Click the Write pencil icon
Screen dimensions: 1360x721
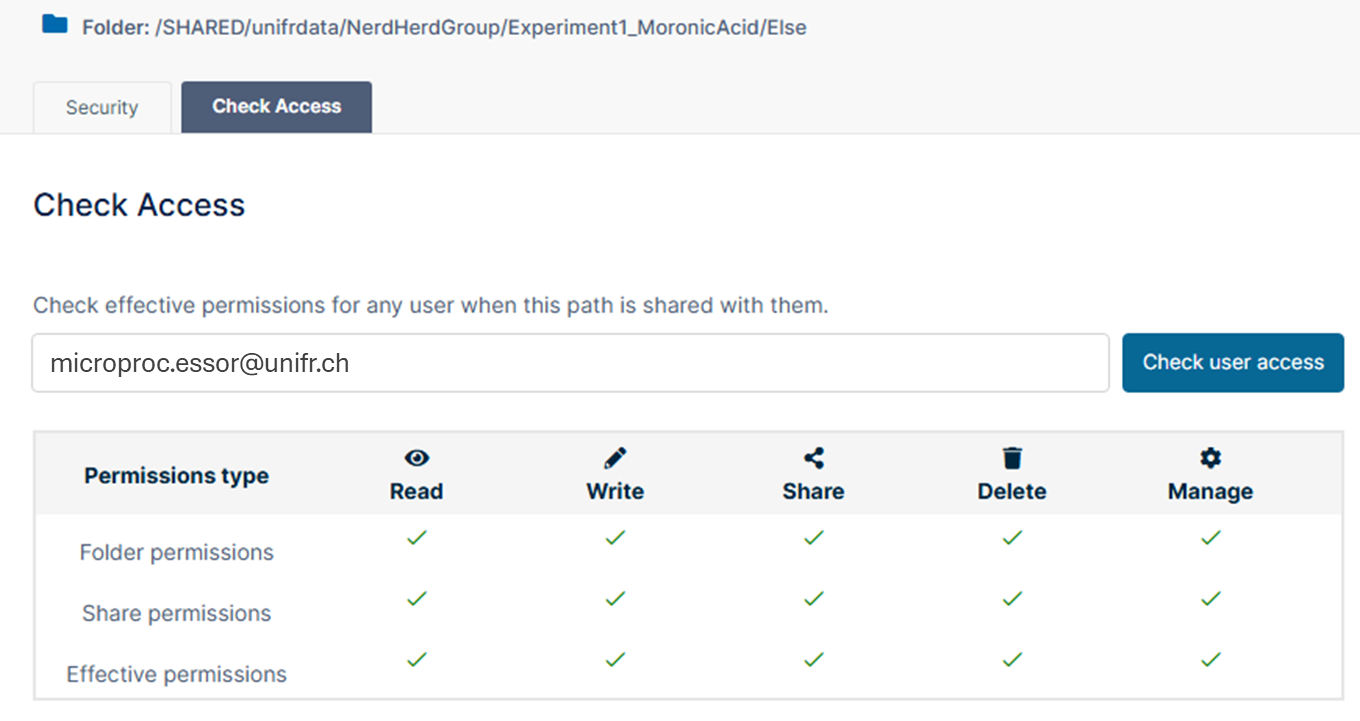point(615,458)
